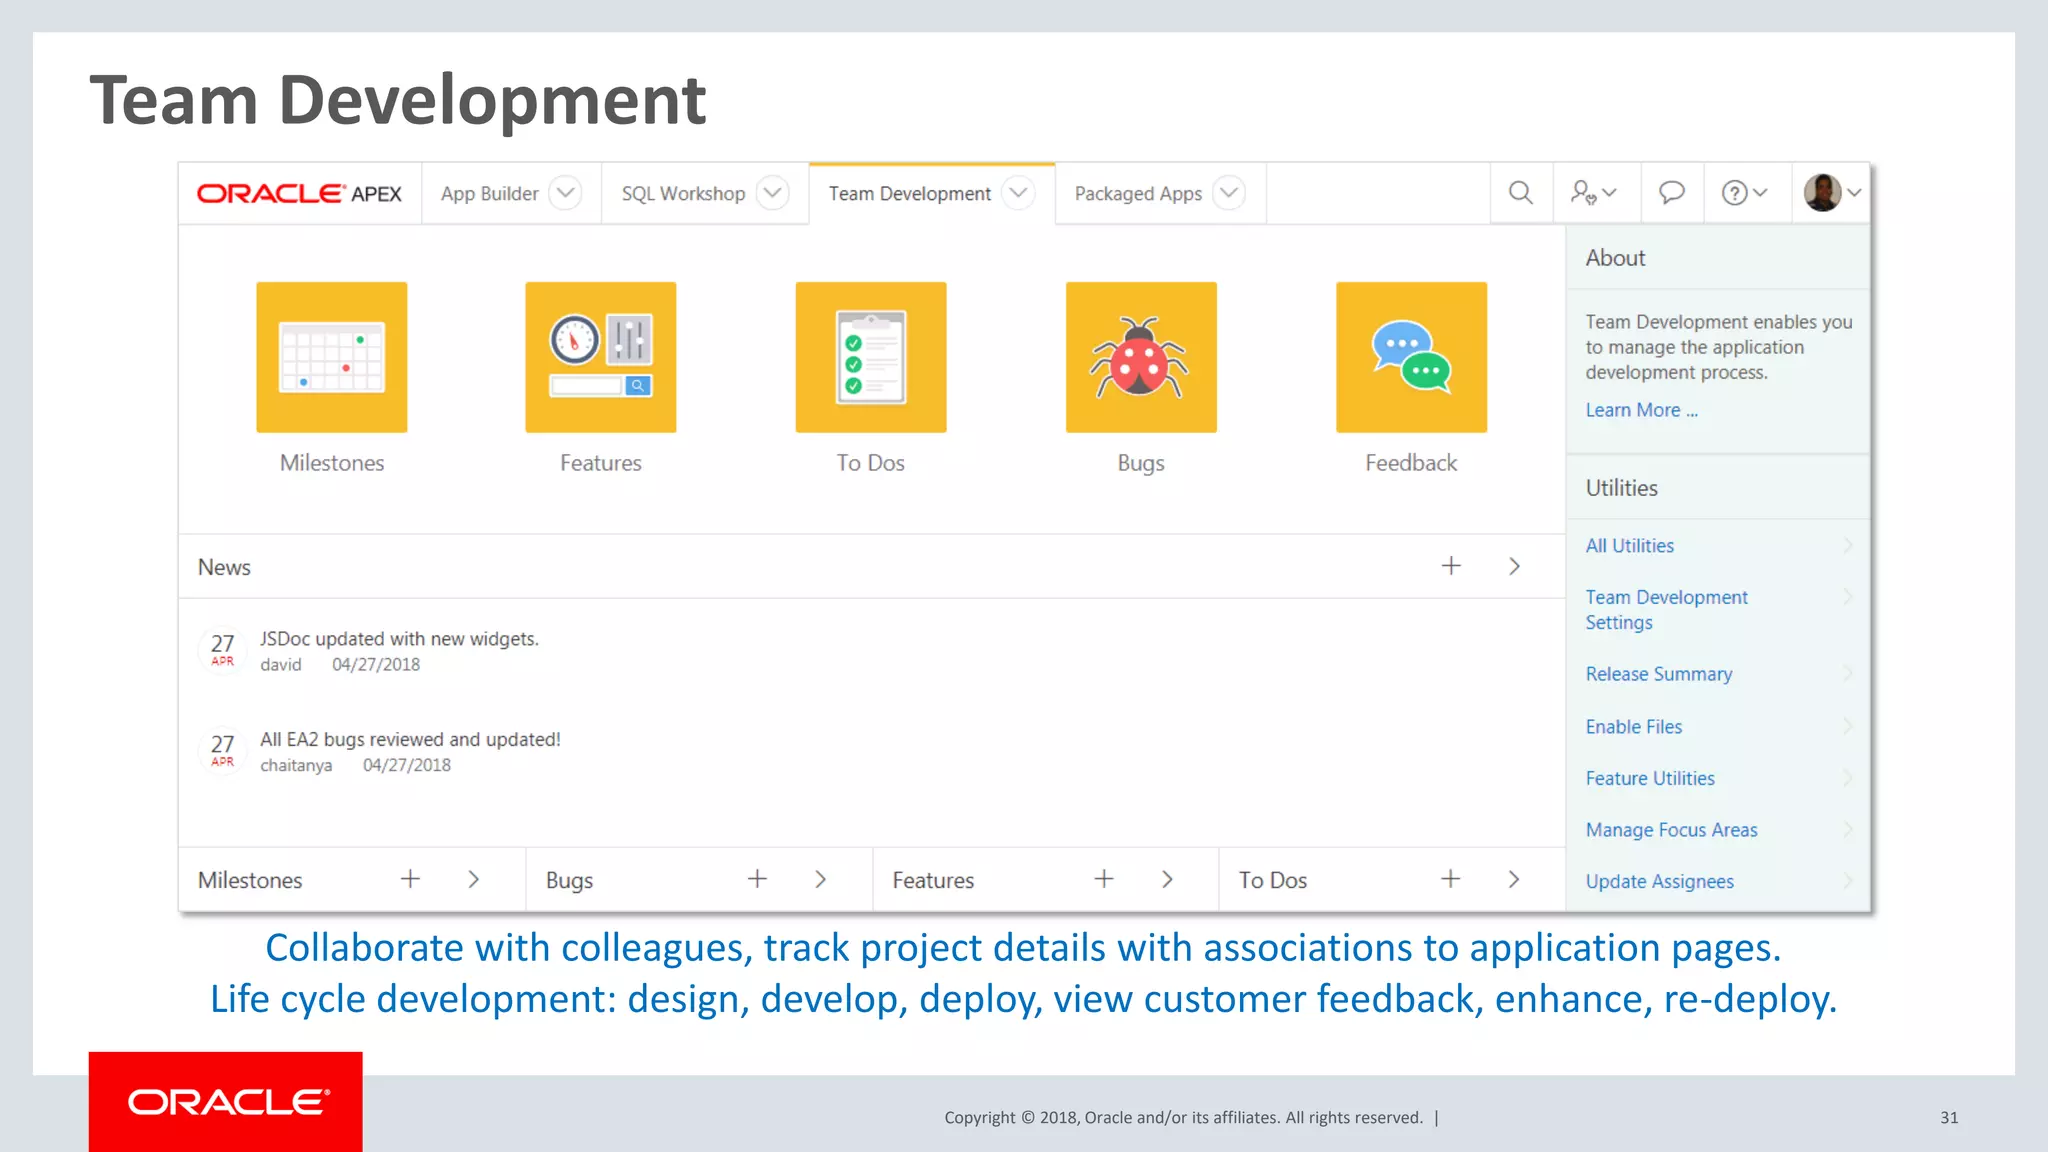Open the App Builder tab
The image size is (2048, 1152).
coord(490,193)
